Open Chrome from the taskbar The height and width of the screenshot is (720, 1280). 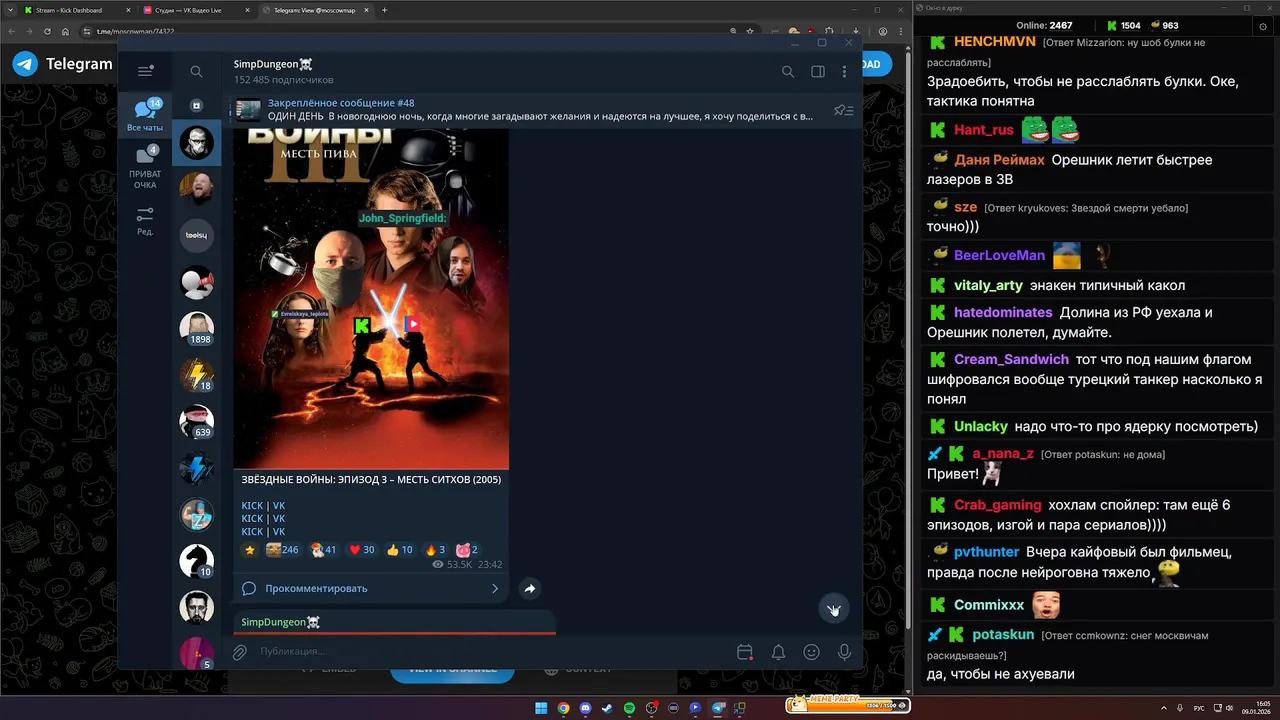tap(563, 708)
